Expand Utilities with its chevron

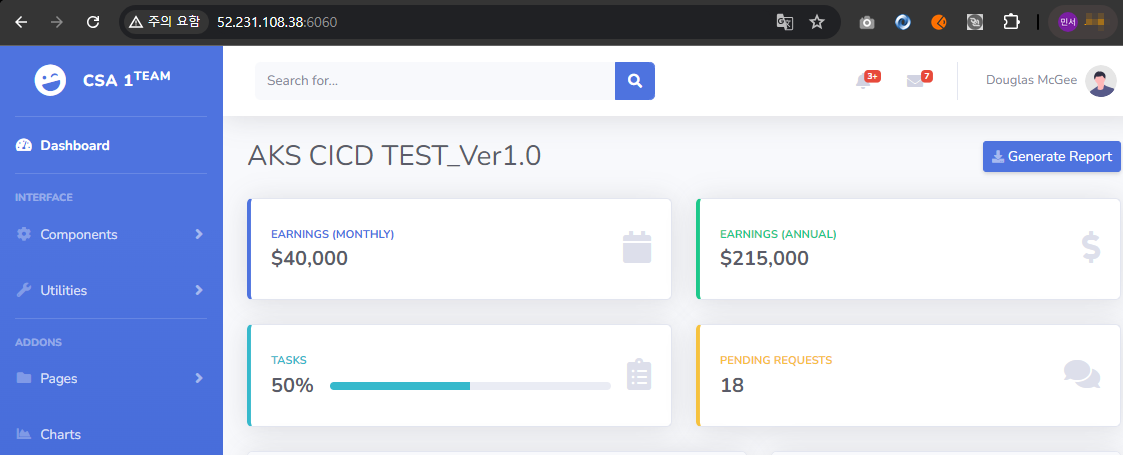coord(199,290)
